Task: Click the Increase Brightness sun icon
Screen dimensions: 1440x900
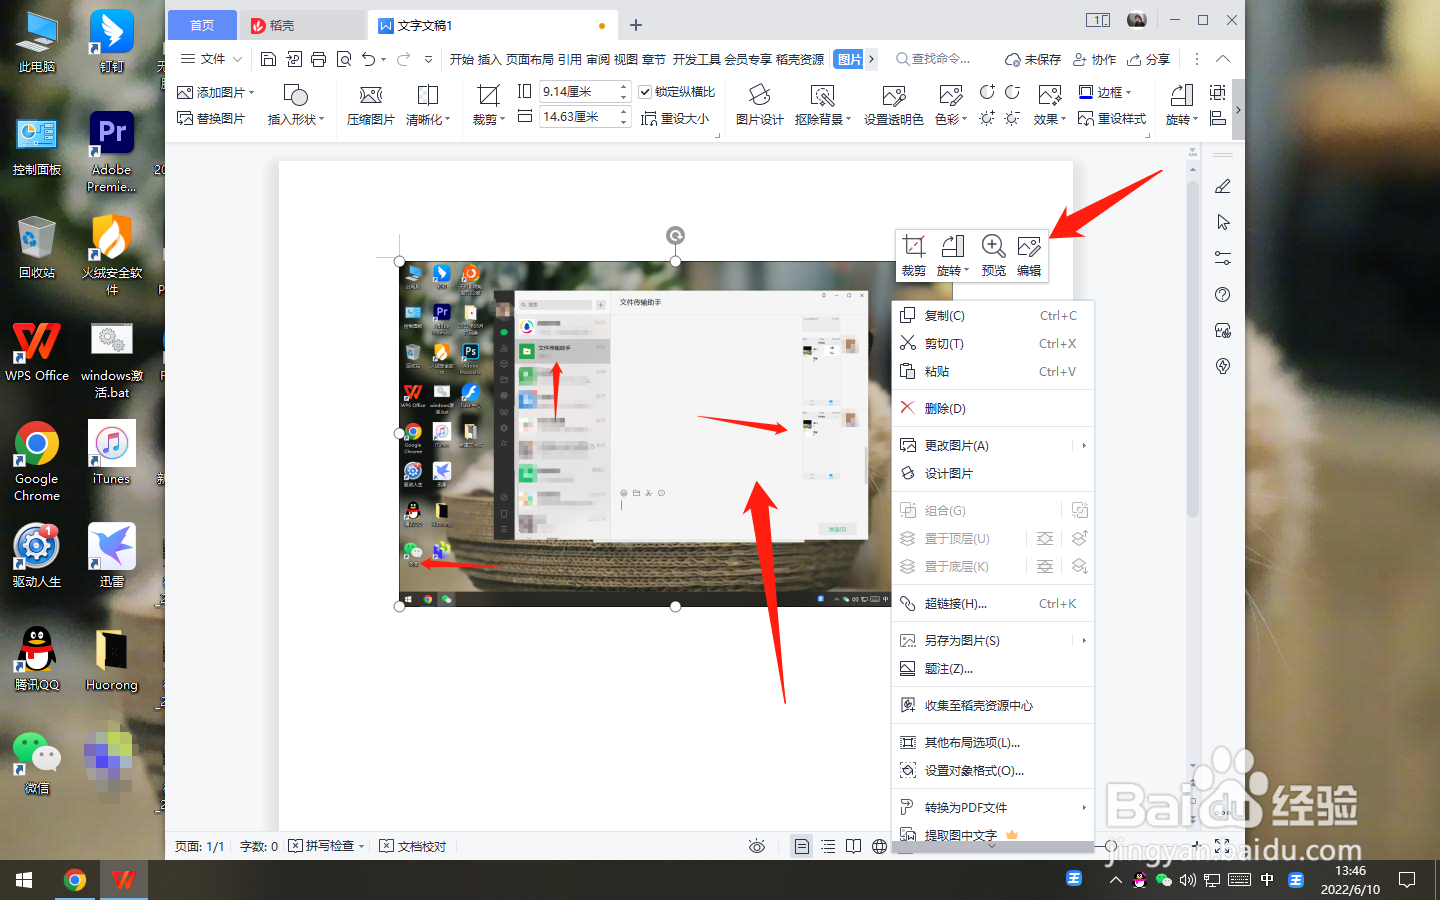Action: 987,118
